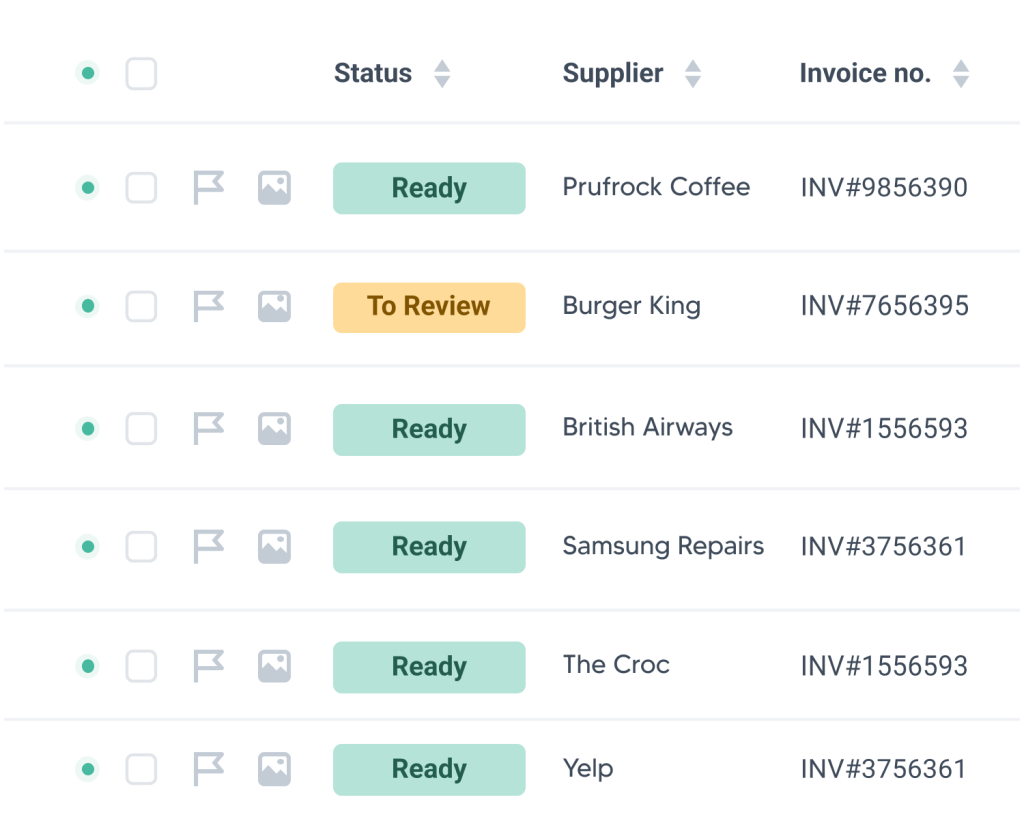Click the Status column header label
The image size is (1024, 819).
[x=372, y=73]
